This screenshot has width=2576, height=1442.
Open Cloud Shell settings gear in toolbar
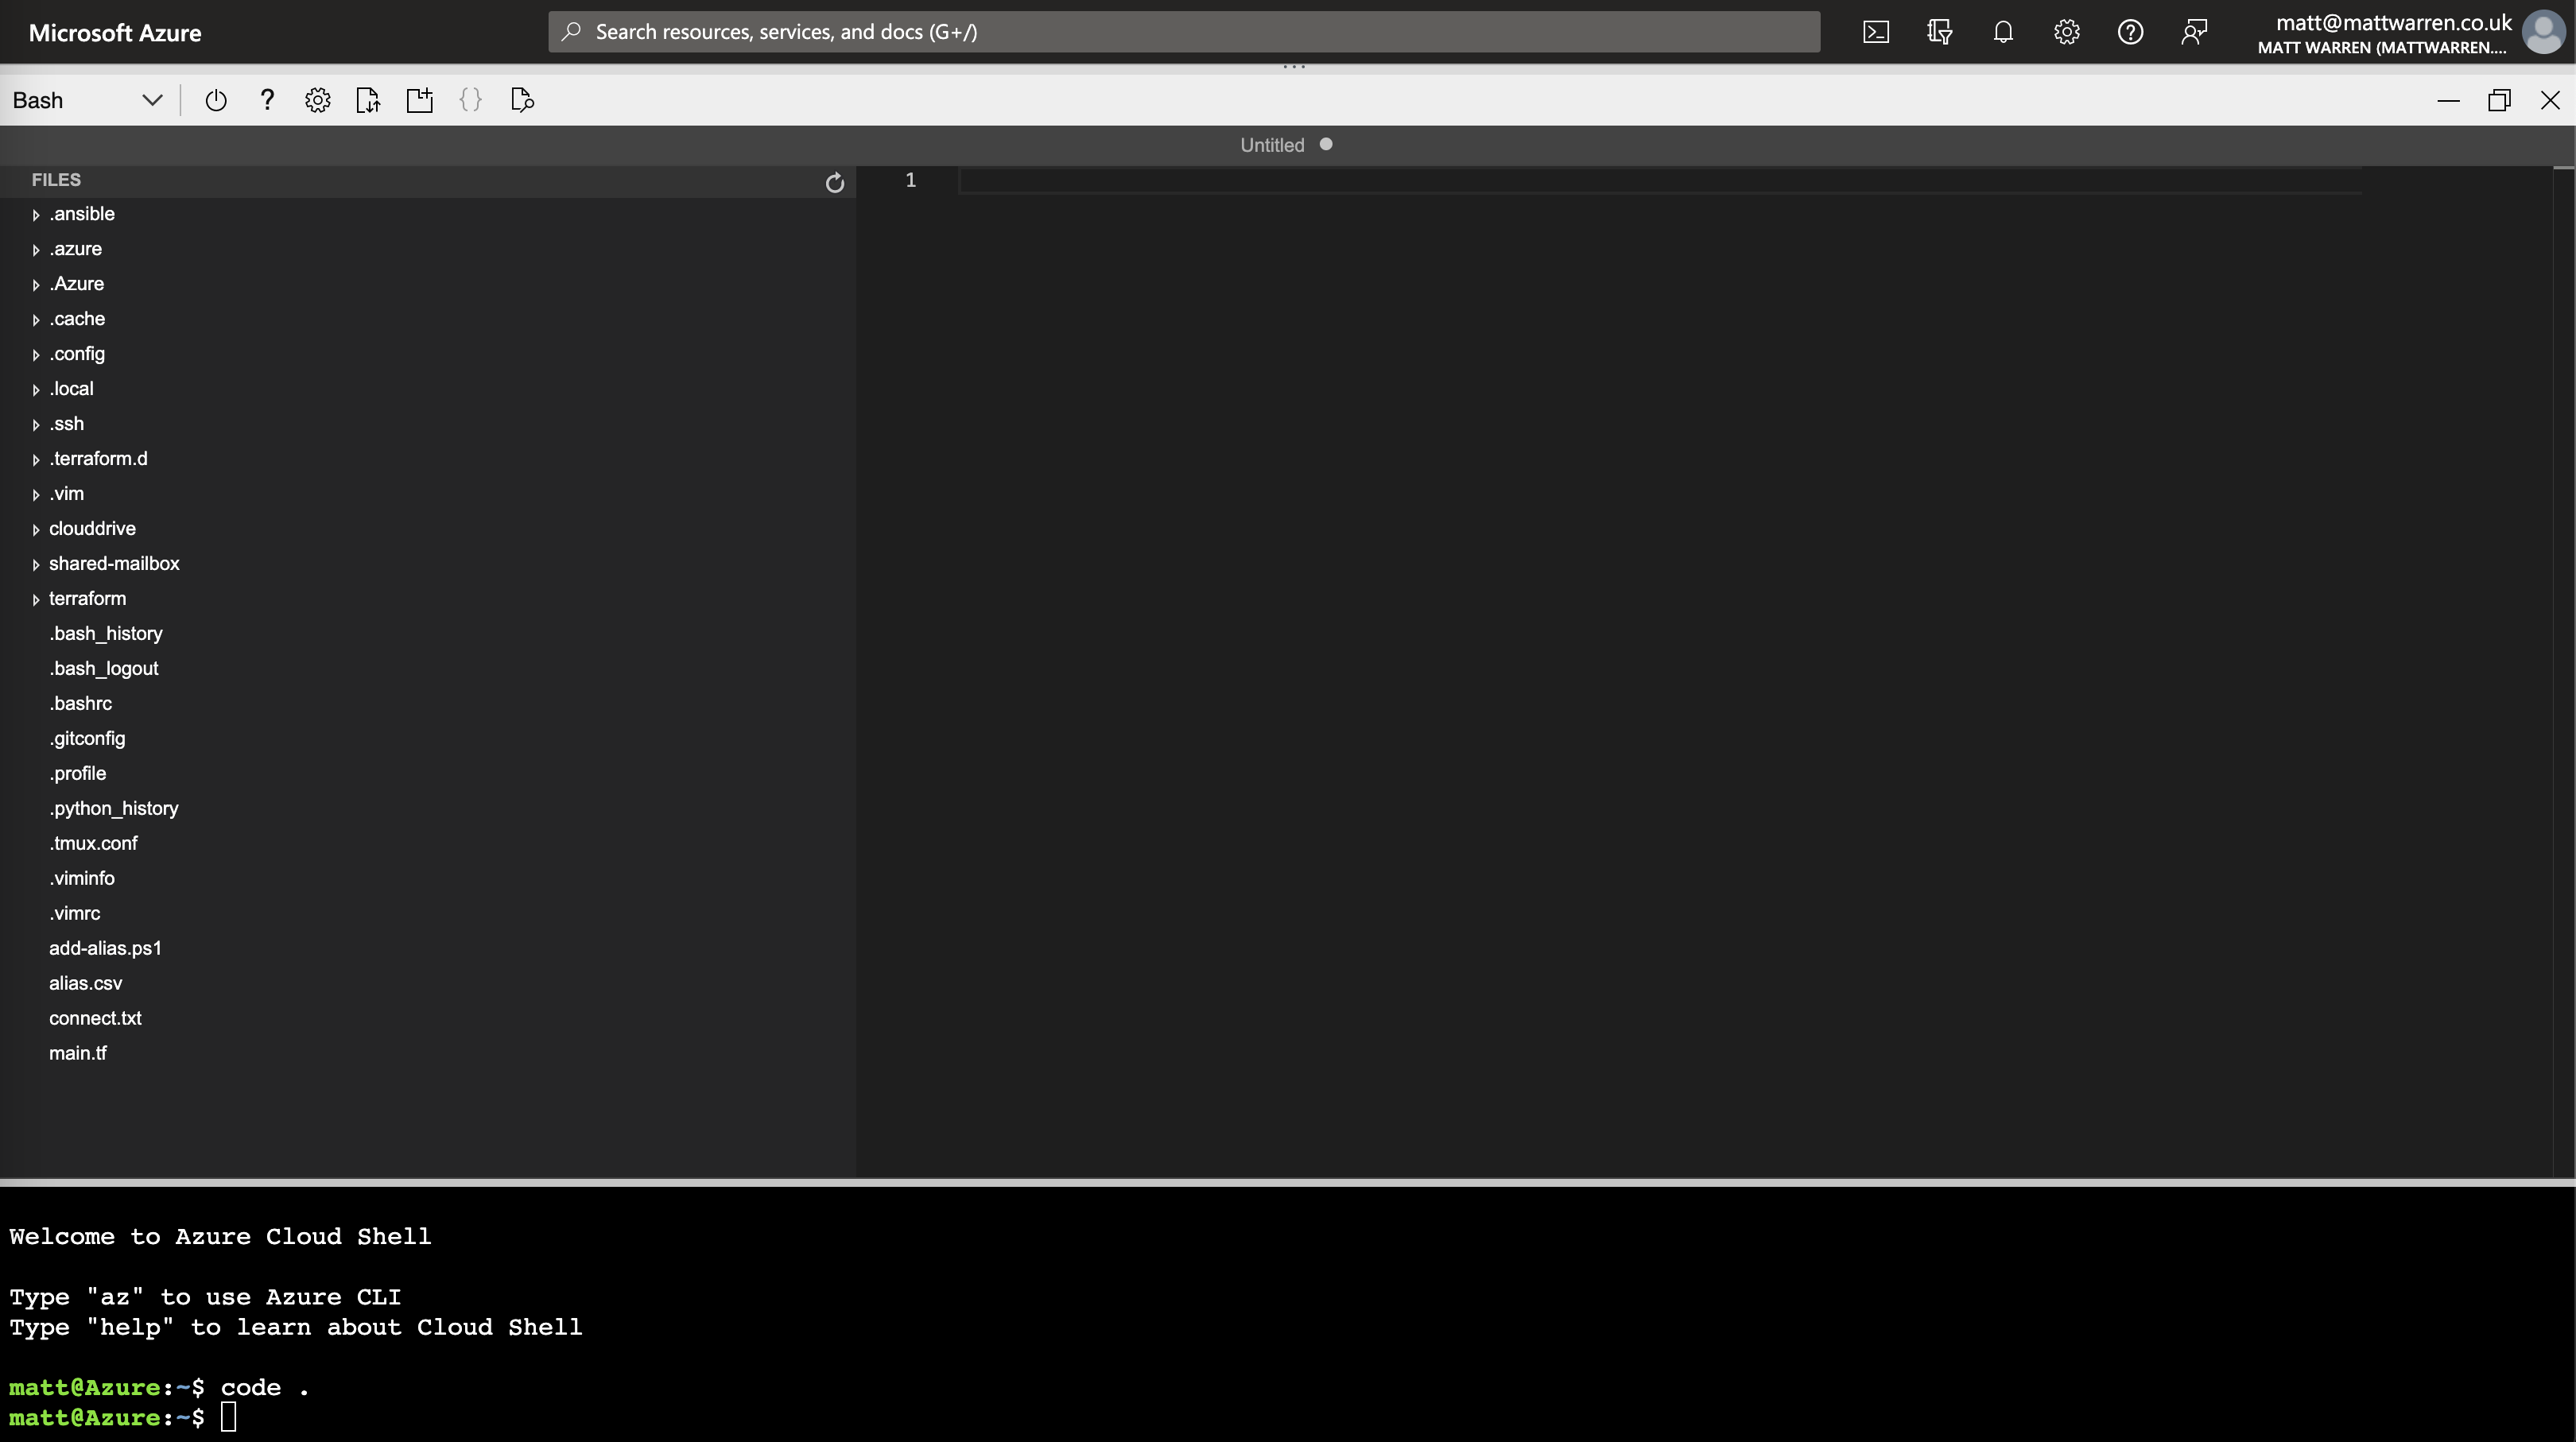pos(318,100)
